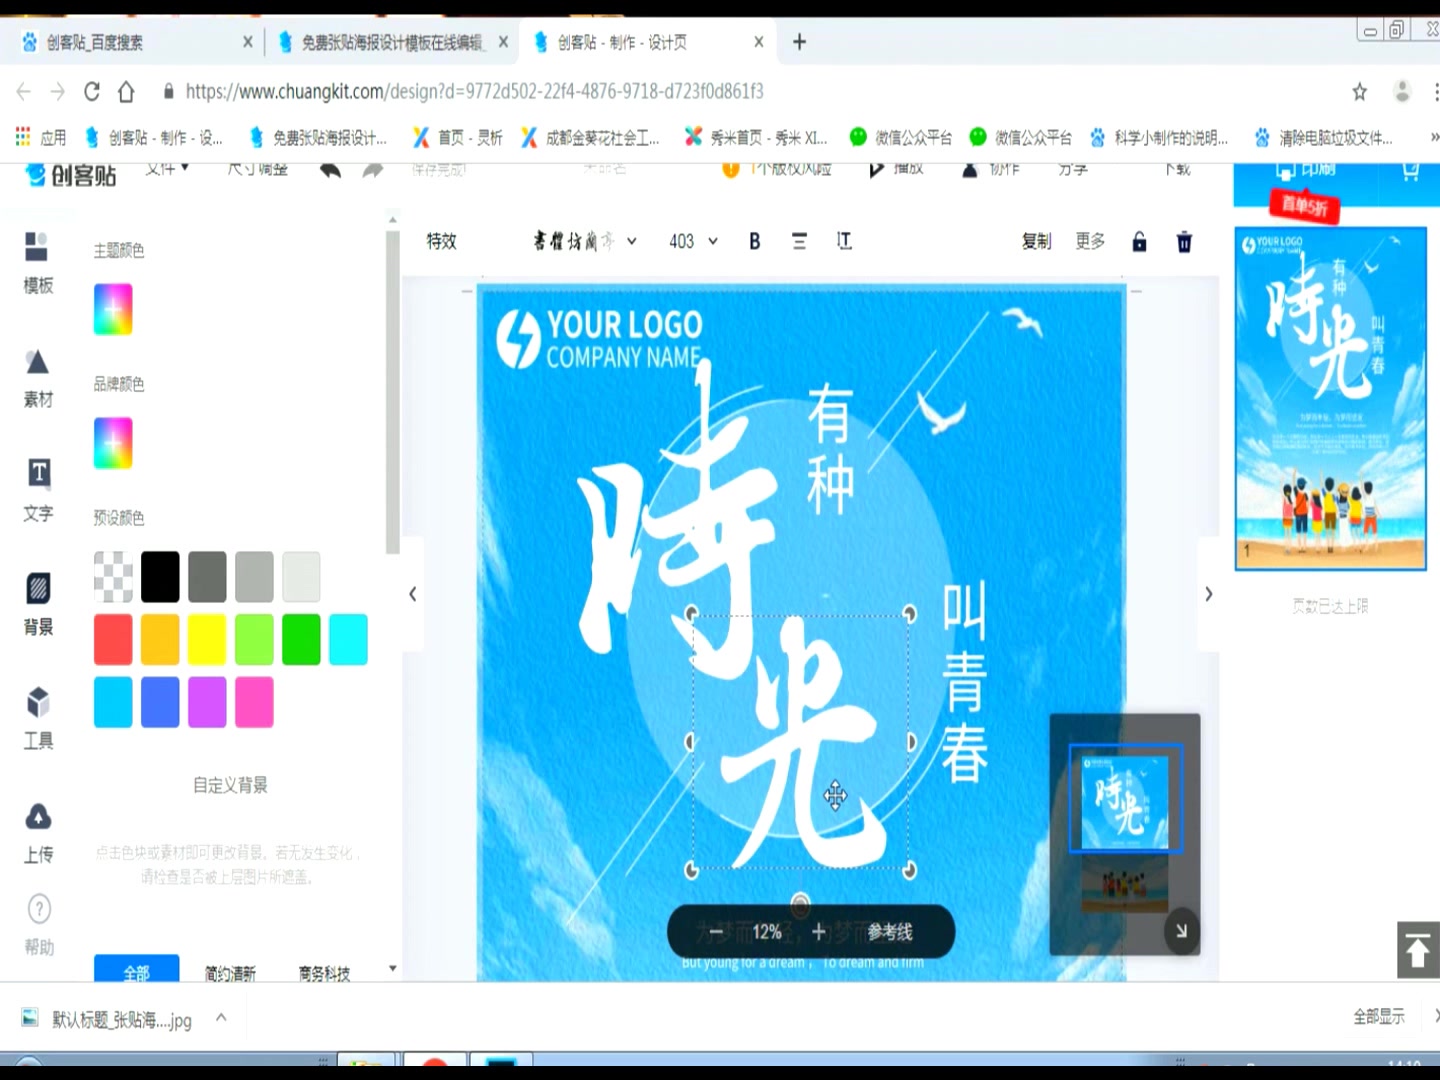Choose the transparent checkered swatch

coord(113,577)
